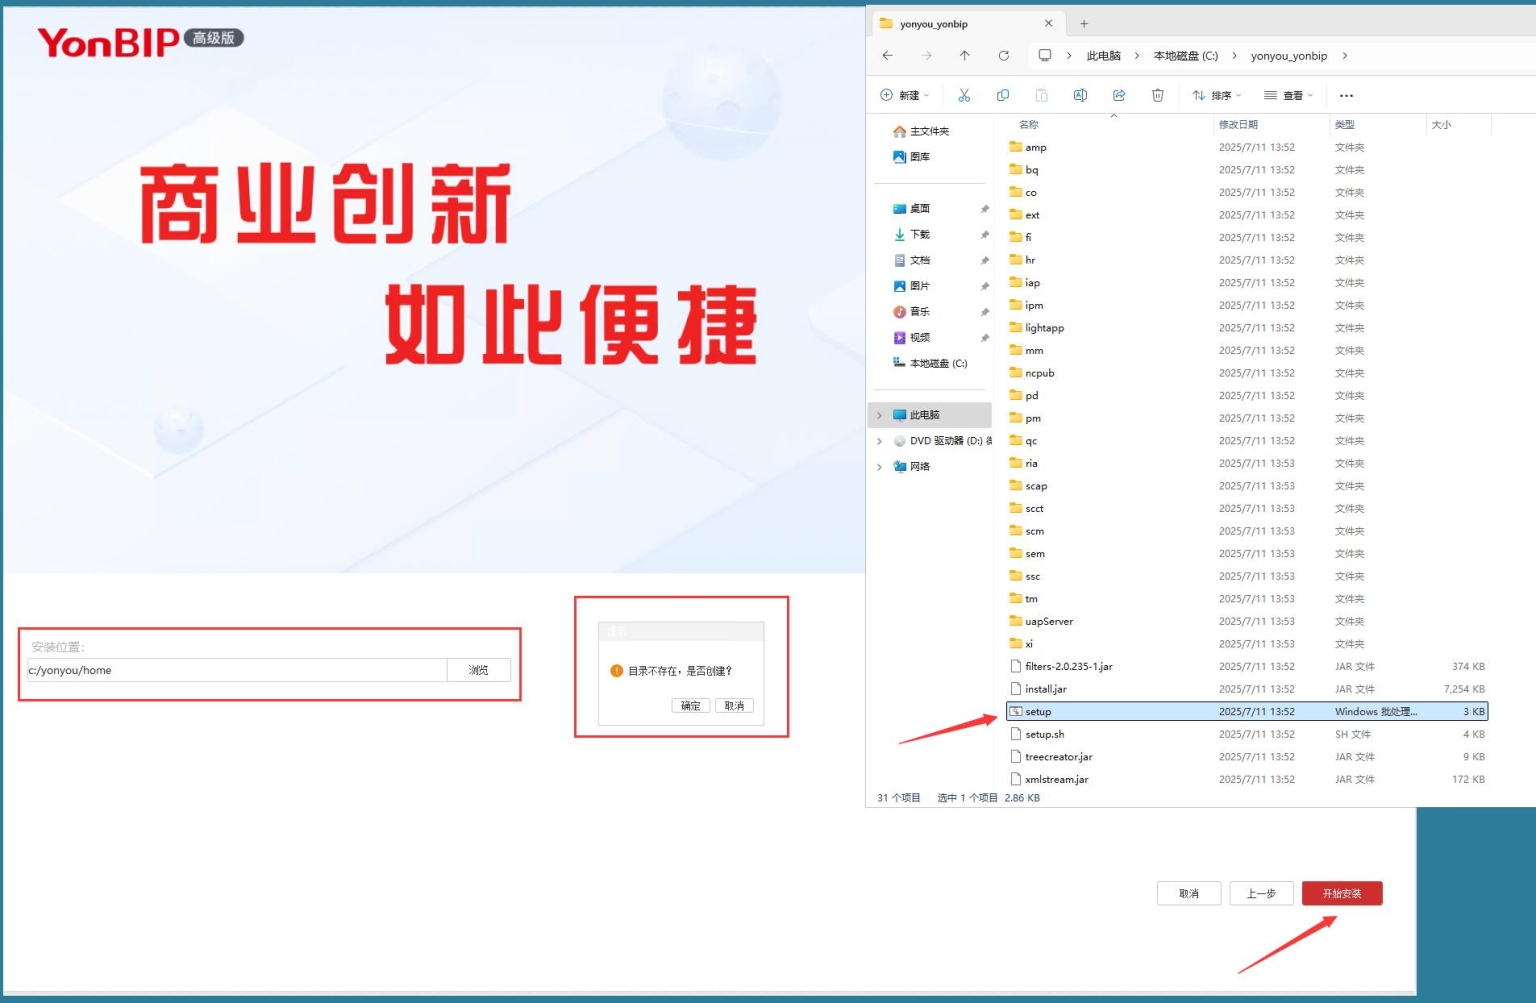Viewport: 1536px width, 1003px height.
Task: Toggle the pin next to 下载
Action: tap(985, 234)
